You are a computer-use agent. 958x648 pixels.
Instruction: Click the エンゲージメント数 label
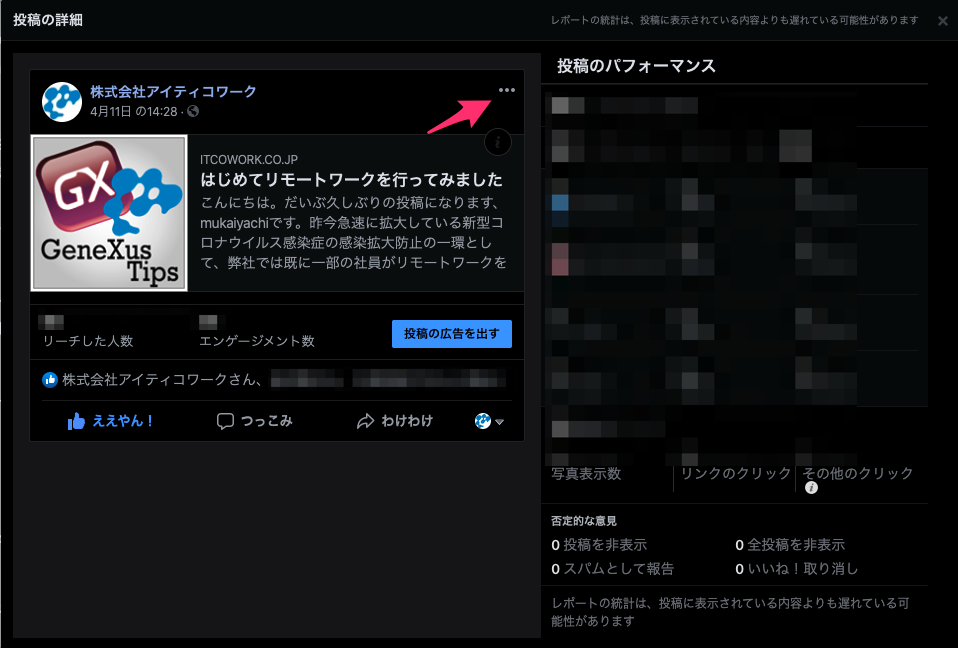pos(257,341)
